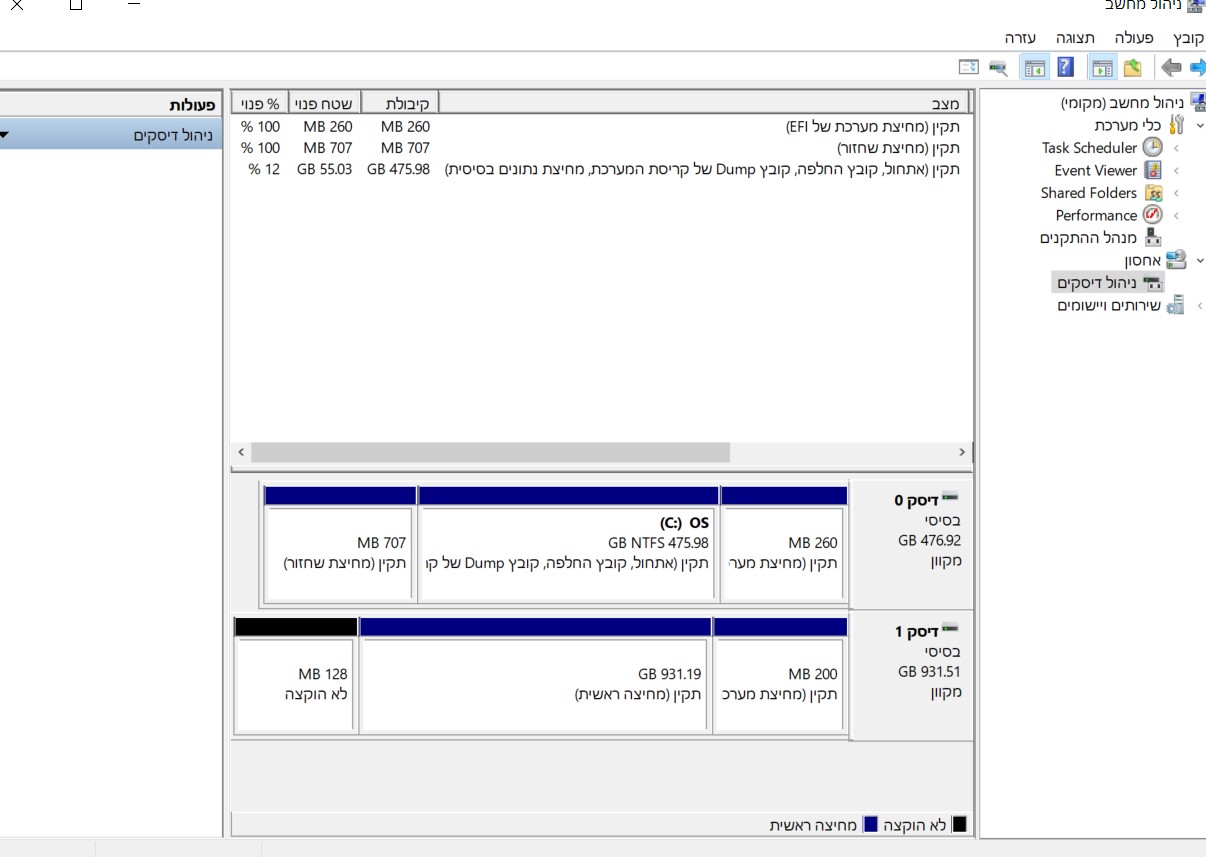
Task: Click the drive with magnifier toolbar icon
Action: tap(998, 68)
